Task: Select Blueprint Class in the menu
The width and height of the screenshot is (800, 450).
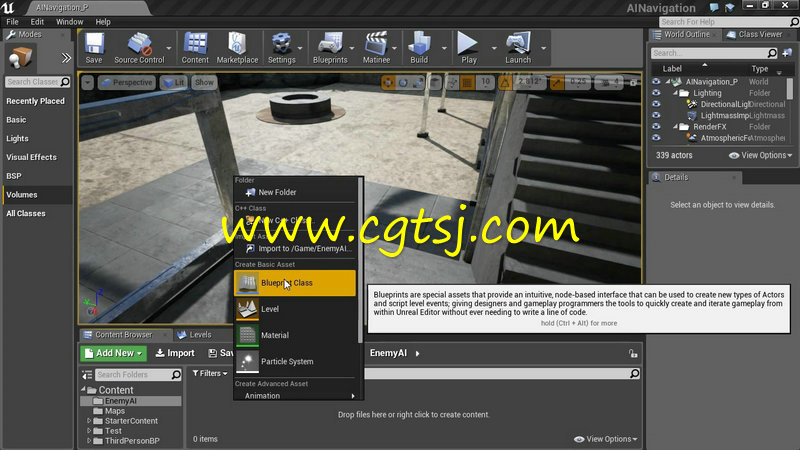Action: (x=295, y=283)
